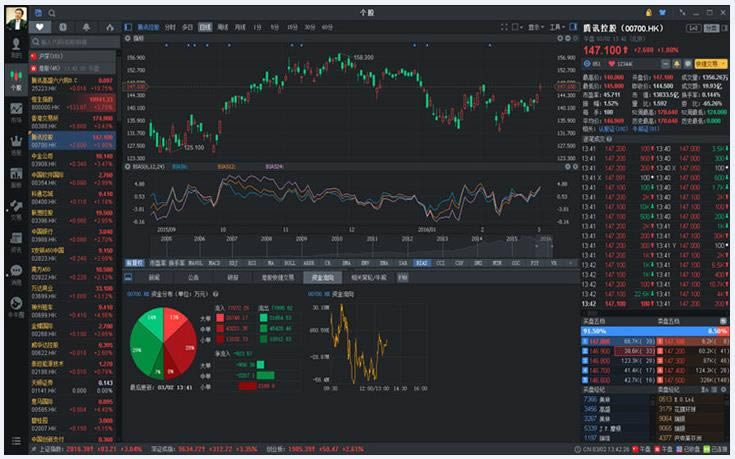Expand the yellow quick trade dropdown button
Image resolution: width=735 pixels, height=459 pixels.
(x=711, y=63)
